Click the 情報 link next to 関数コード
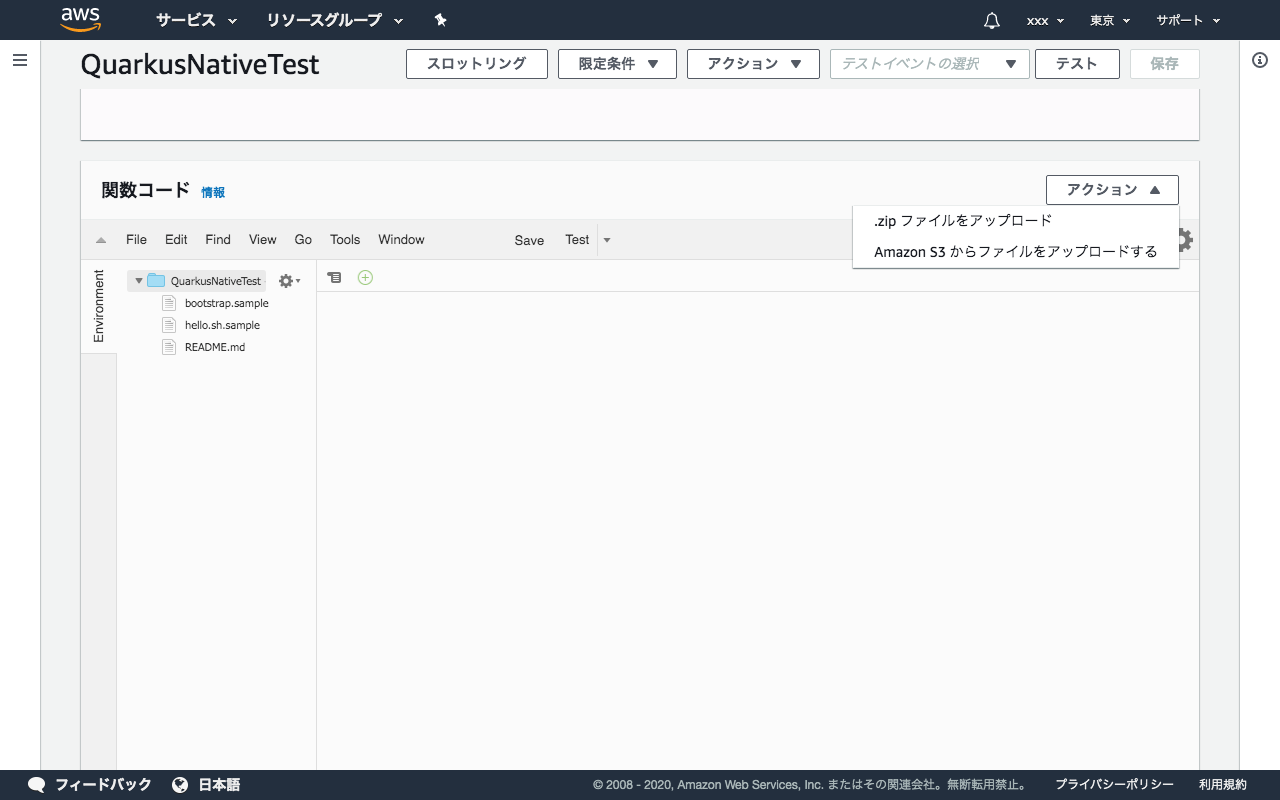The height and width of the screenshot is (800, 1280). 213,192
